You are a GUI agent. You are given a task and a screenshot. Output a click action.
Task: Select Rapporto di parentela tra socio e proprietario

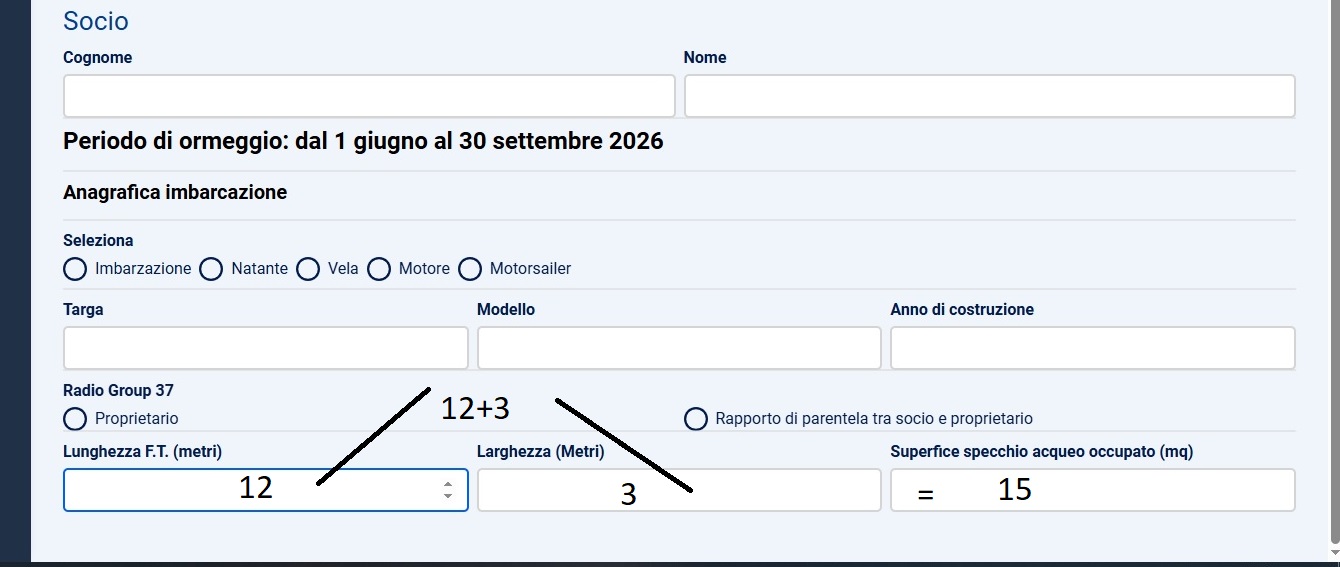(696, 418)
